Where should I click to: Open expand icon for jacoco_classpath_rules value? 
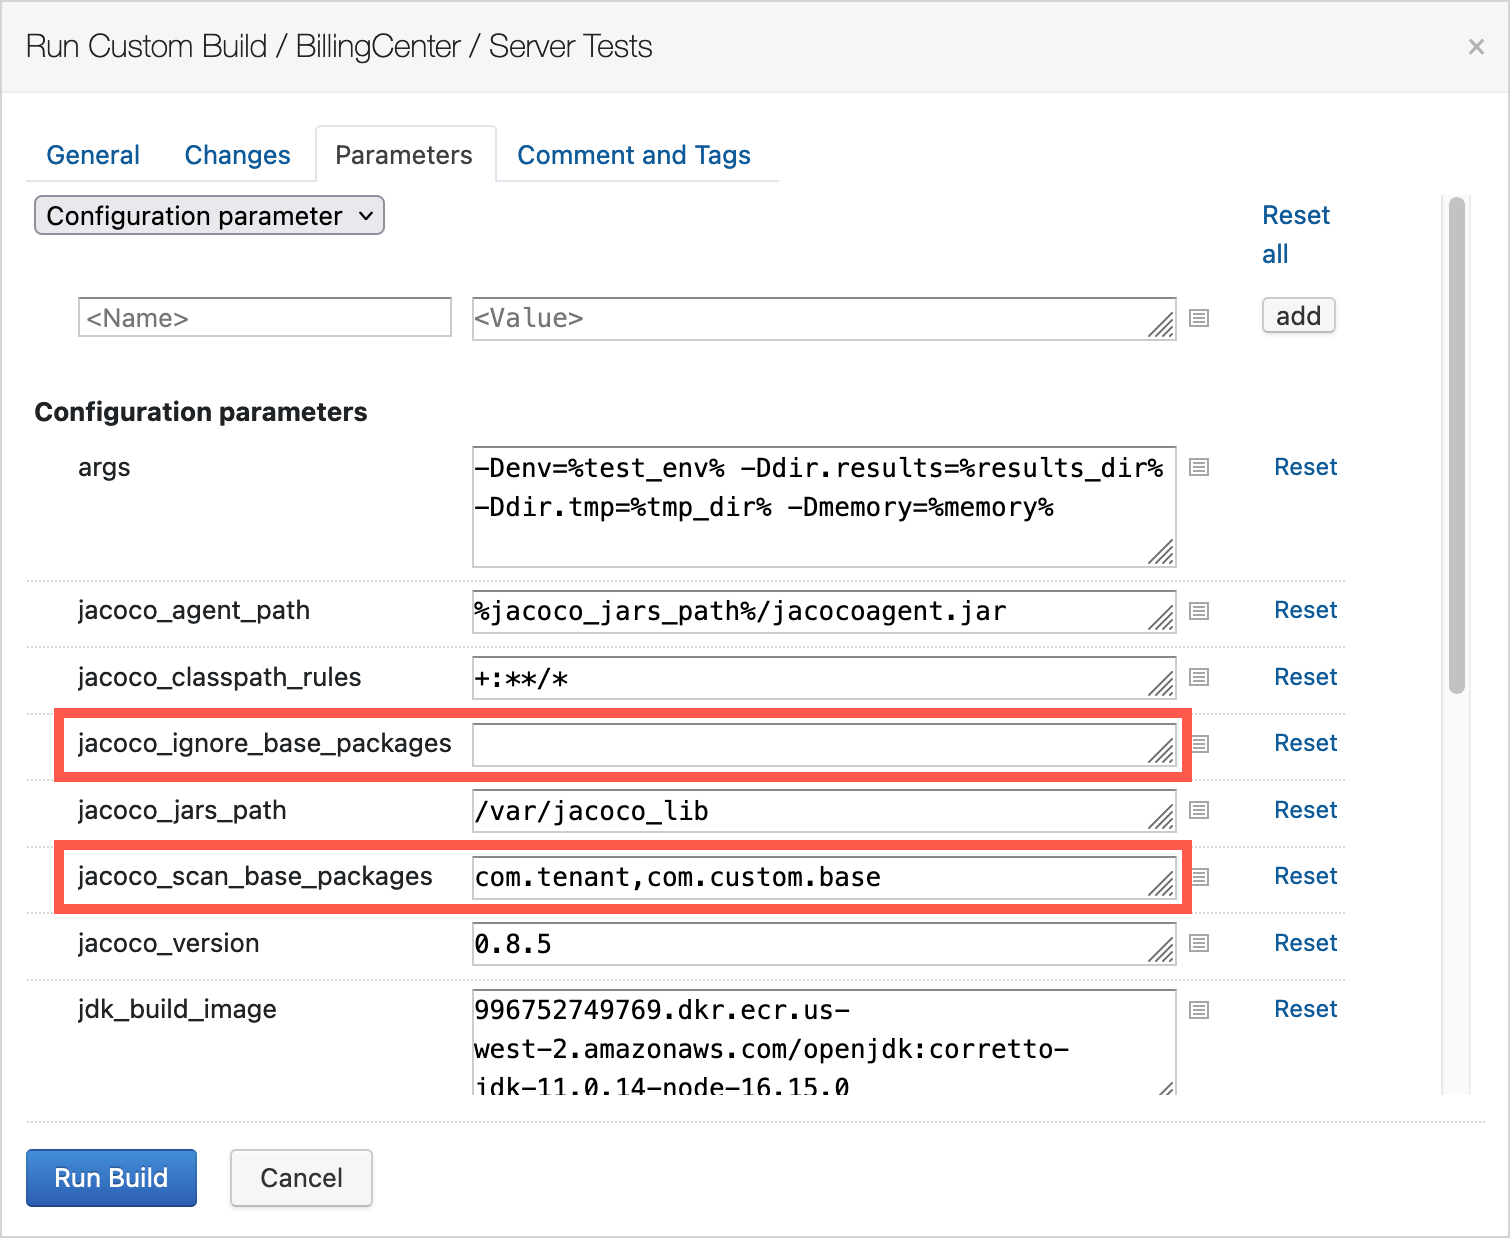pyautogui.click(x=1199, y=677)
